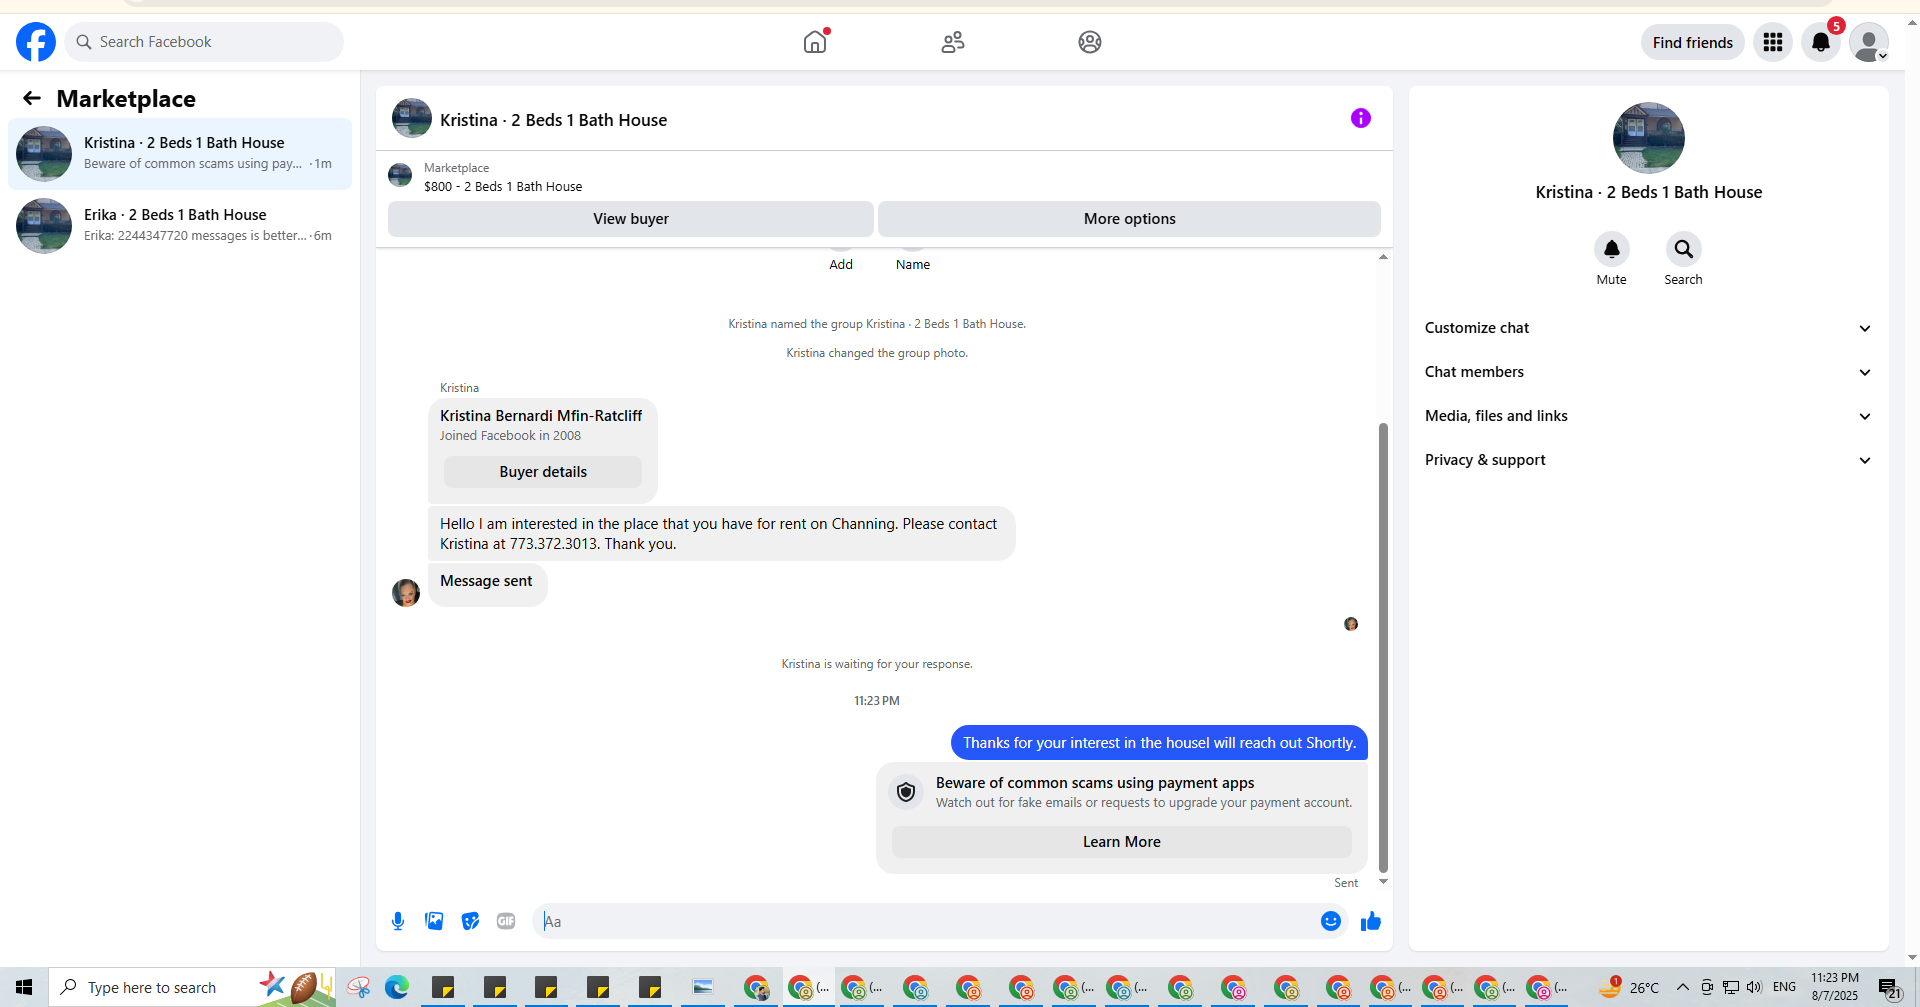Open Microsoft Edge from the taskbar
The width and height of the screenshot is (1920, 1007).
(x=397, y=988)
